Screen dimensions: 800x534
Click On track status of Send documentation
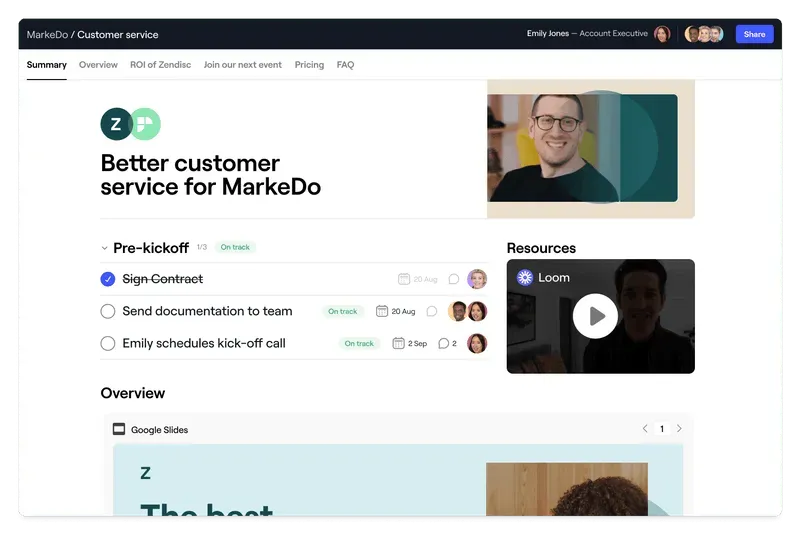342,311
